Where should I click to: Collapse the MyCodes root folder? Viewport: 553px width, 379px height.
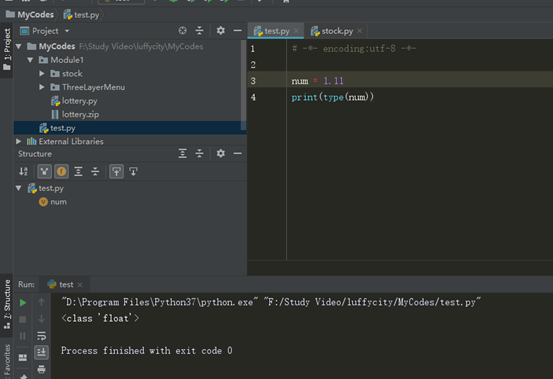coord(19,46)
